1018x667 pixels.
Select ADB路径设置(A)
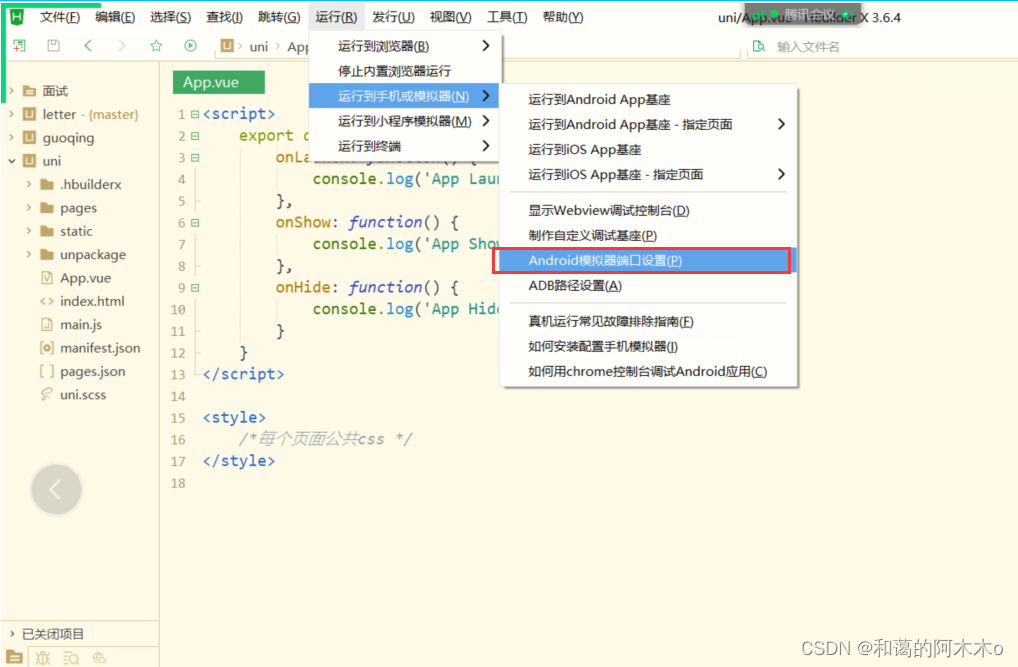pyautogui.click(x=648, y=286)
